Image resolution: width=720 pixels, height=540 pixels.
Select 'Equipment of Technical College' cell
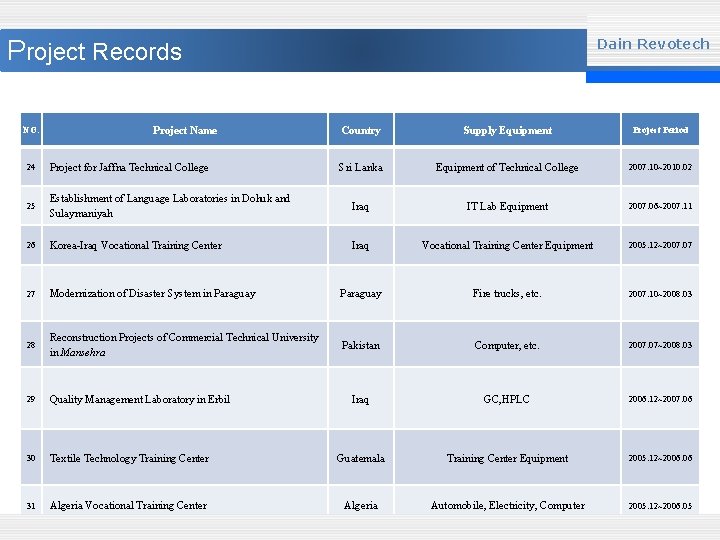pos(507,167)
